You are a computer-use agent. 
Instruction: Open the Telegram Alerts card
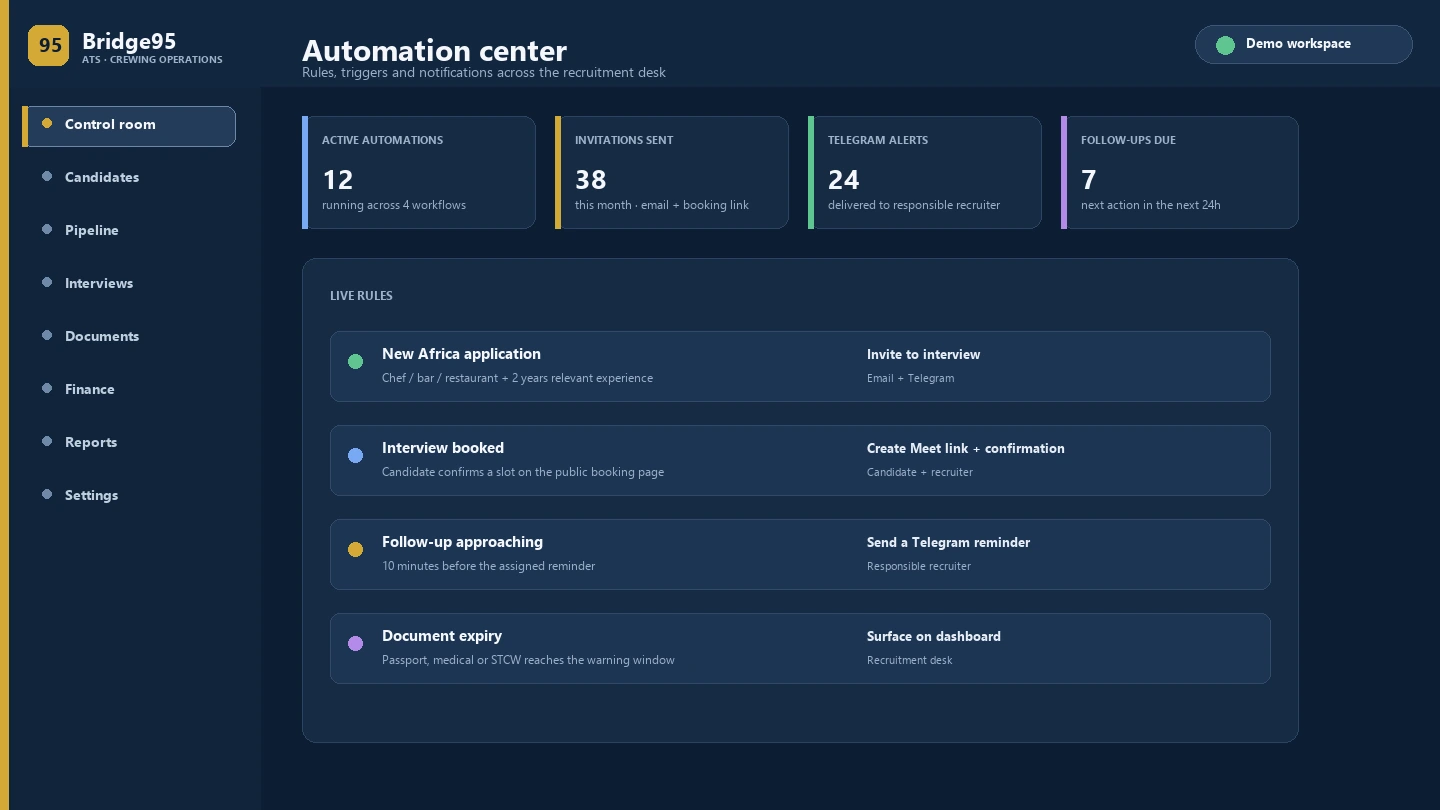tap(925, 172)
